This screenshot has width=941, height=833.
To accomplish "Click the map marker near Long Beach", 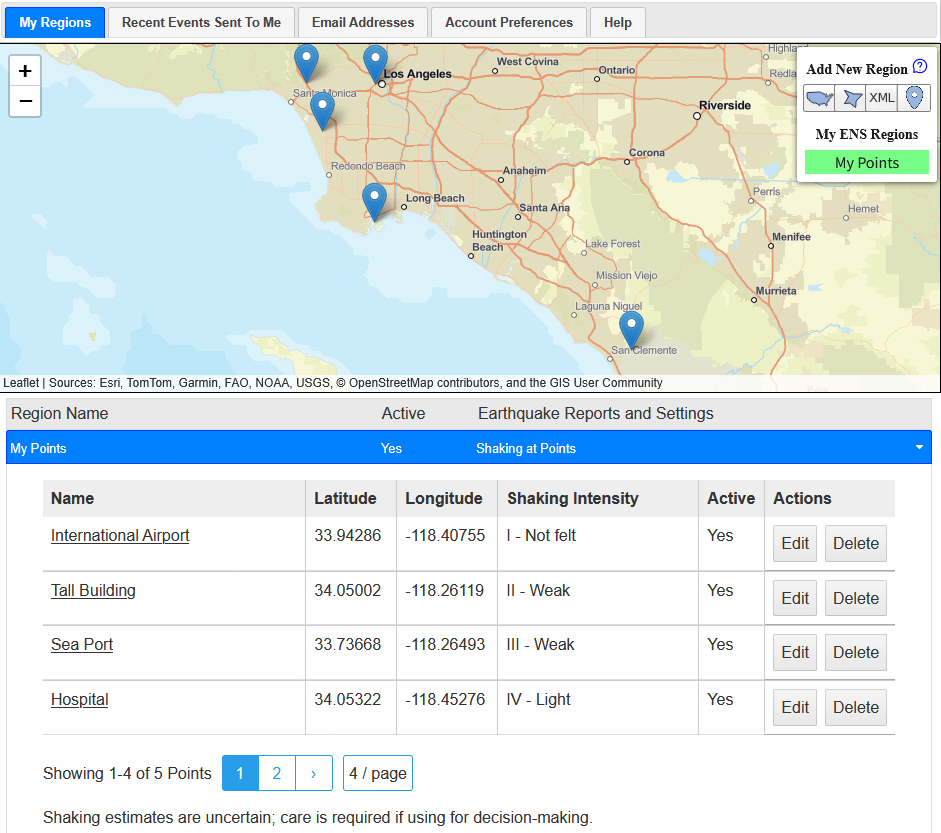I will [374, 202].
